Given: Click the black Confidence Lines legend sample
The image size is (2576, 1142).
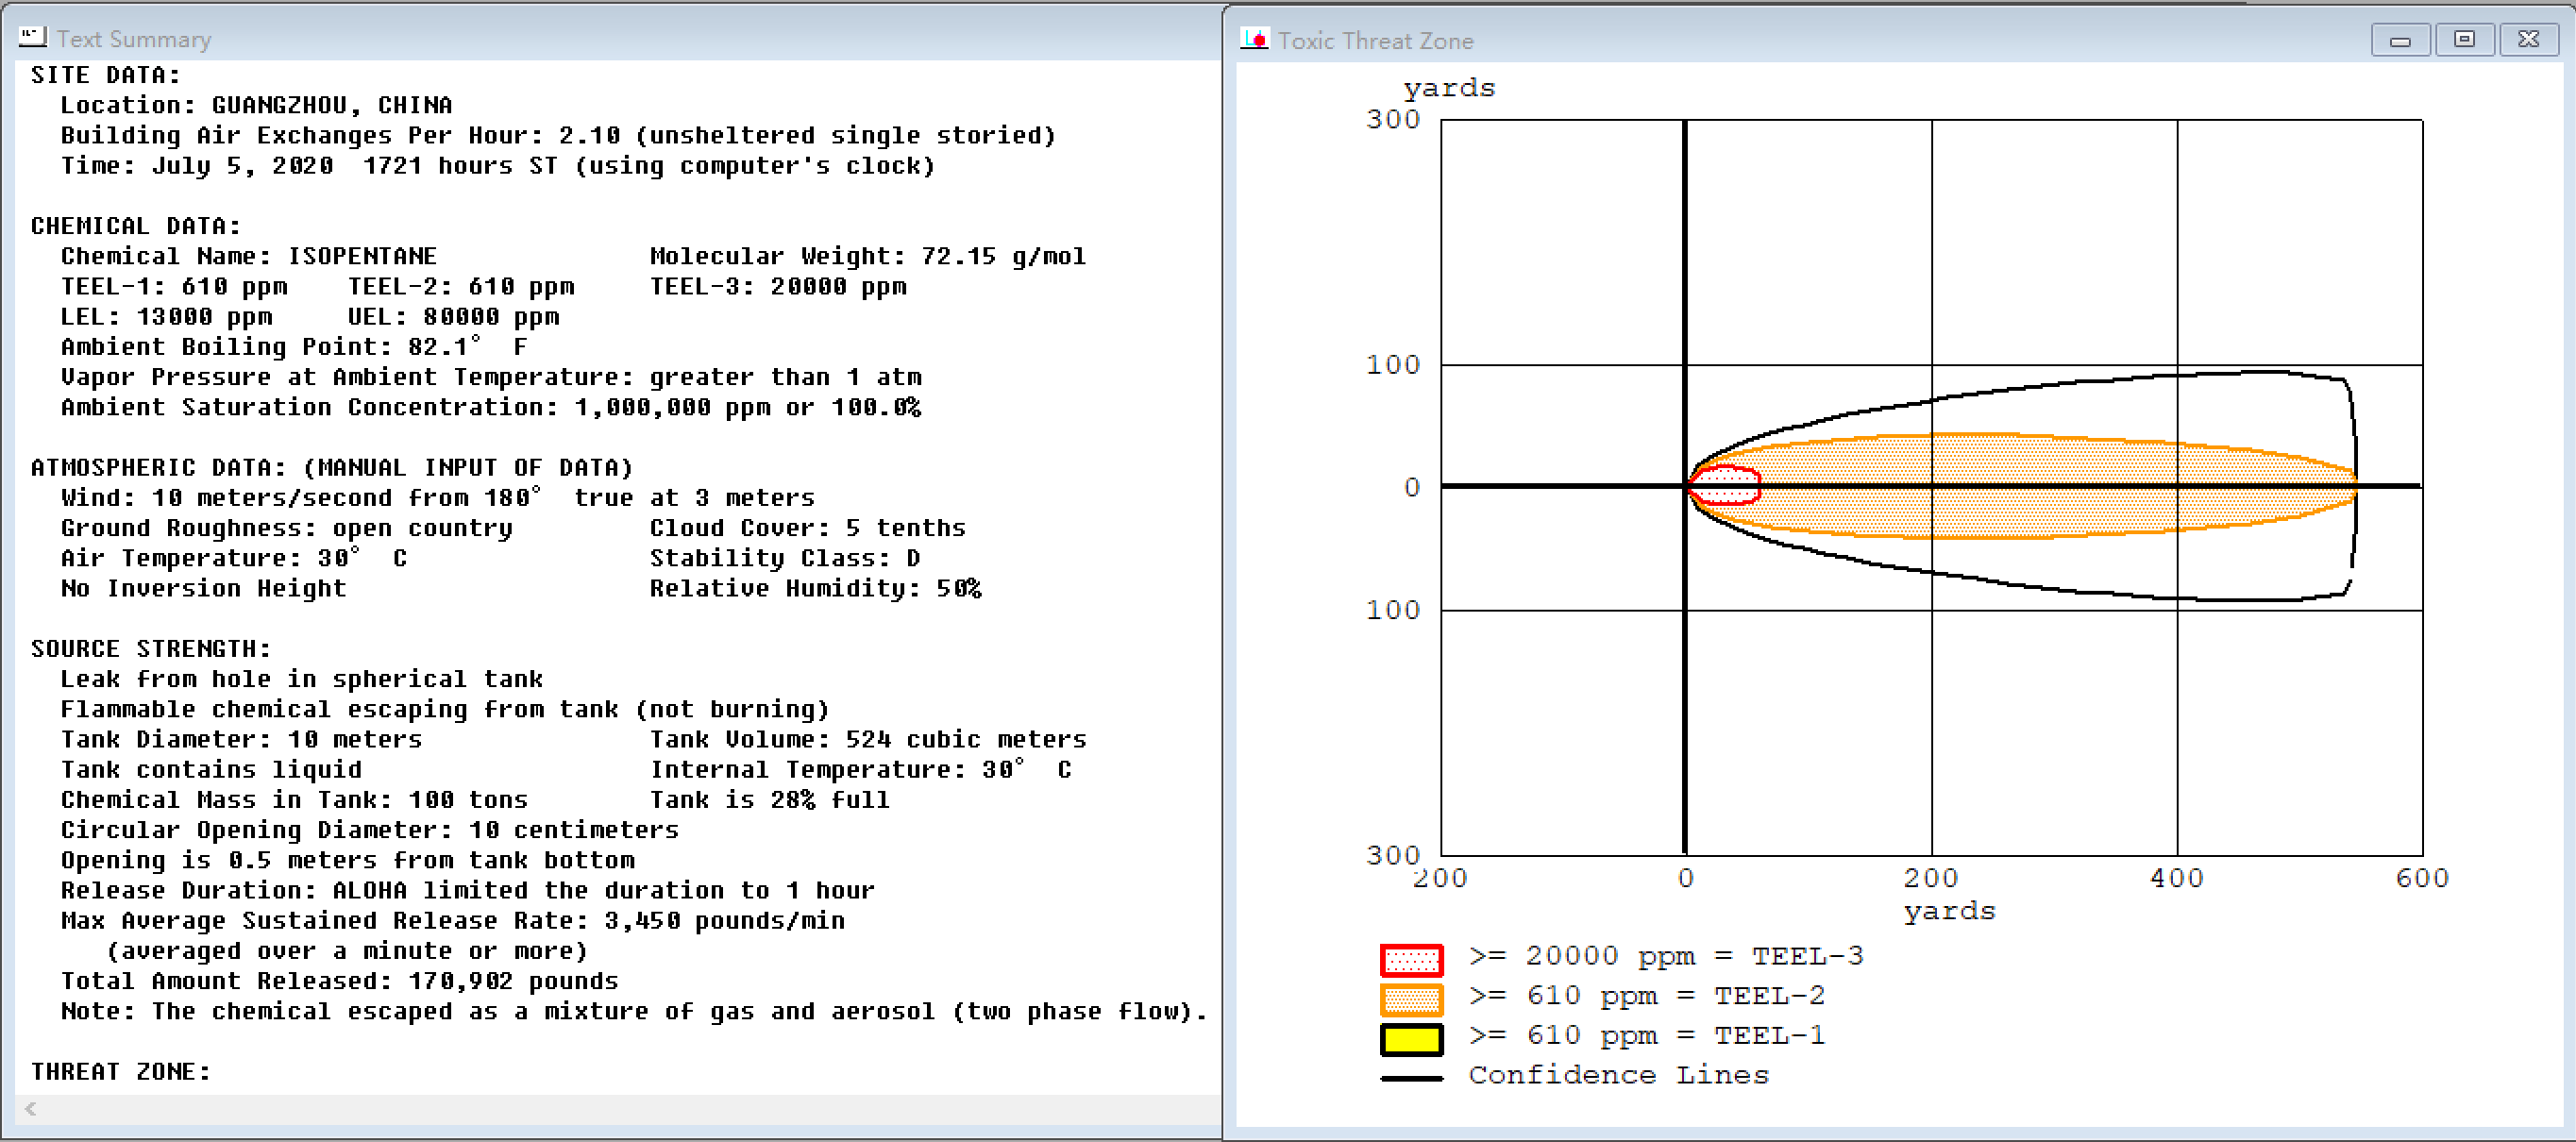Looking at the screenshot, I should (x=1411, y=1078).
